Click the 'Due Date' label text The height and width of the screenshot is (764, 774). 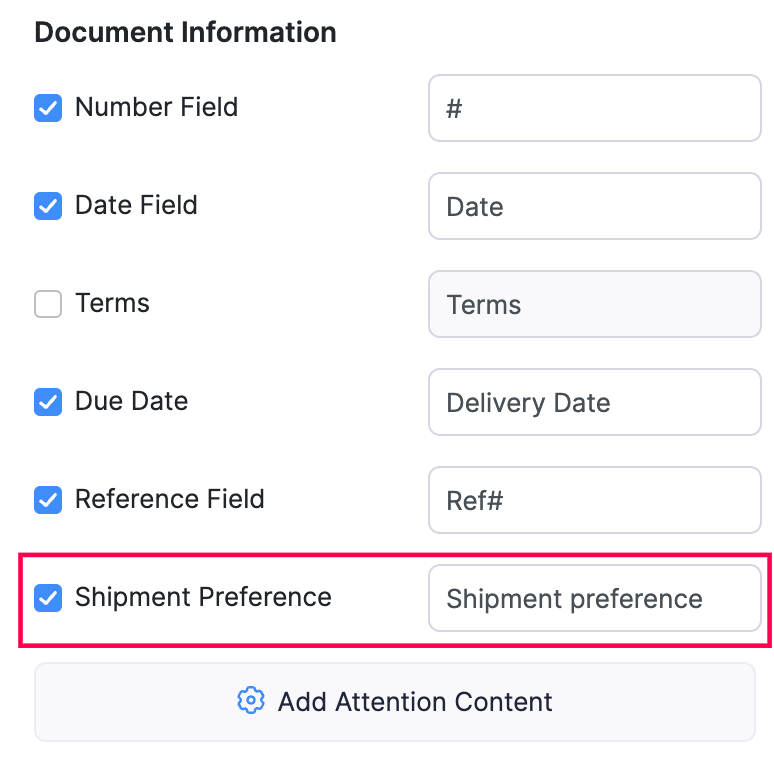(131, 401)
